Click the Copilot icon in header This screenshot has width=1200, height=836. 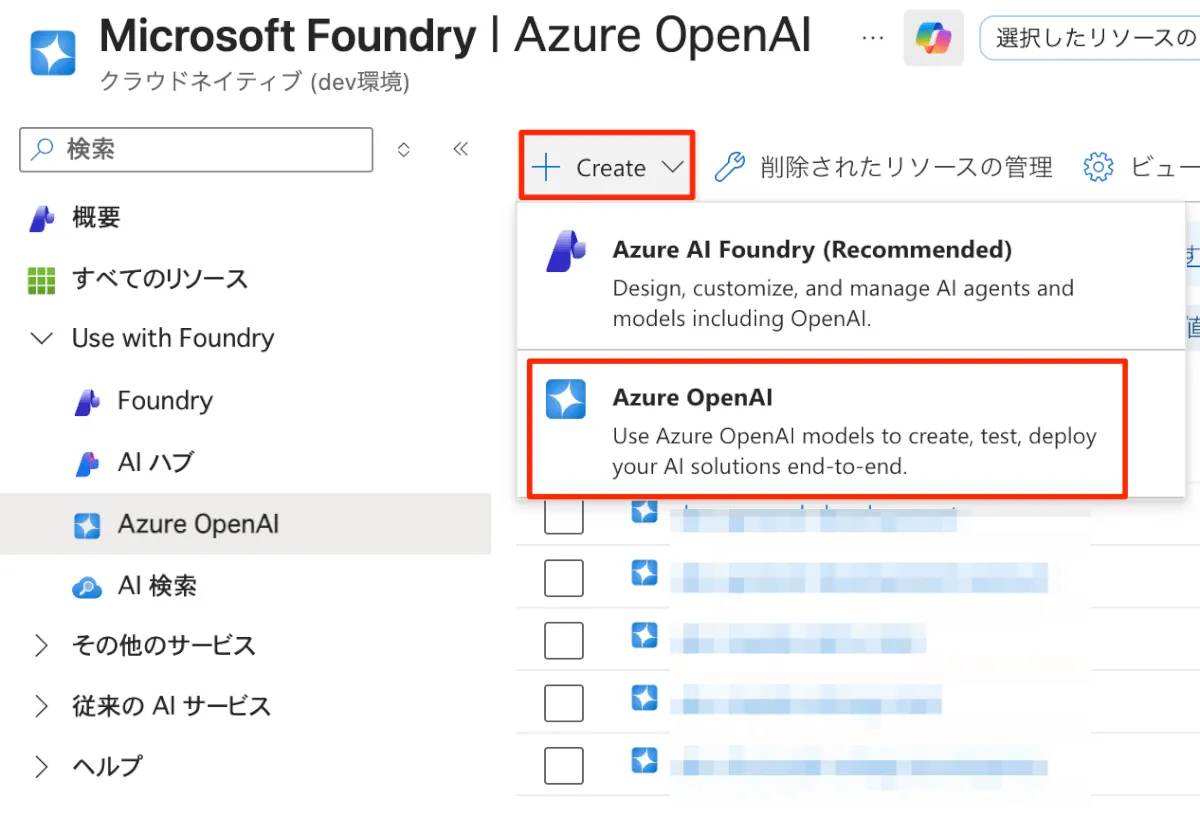(x=933, y=39)
